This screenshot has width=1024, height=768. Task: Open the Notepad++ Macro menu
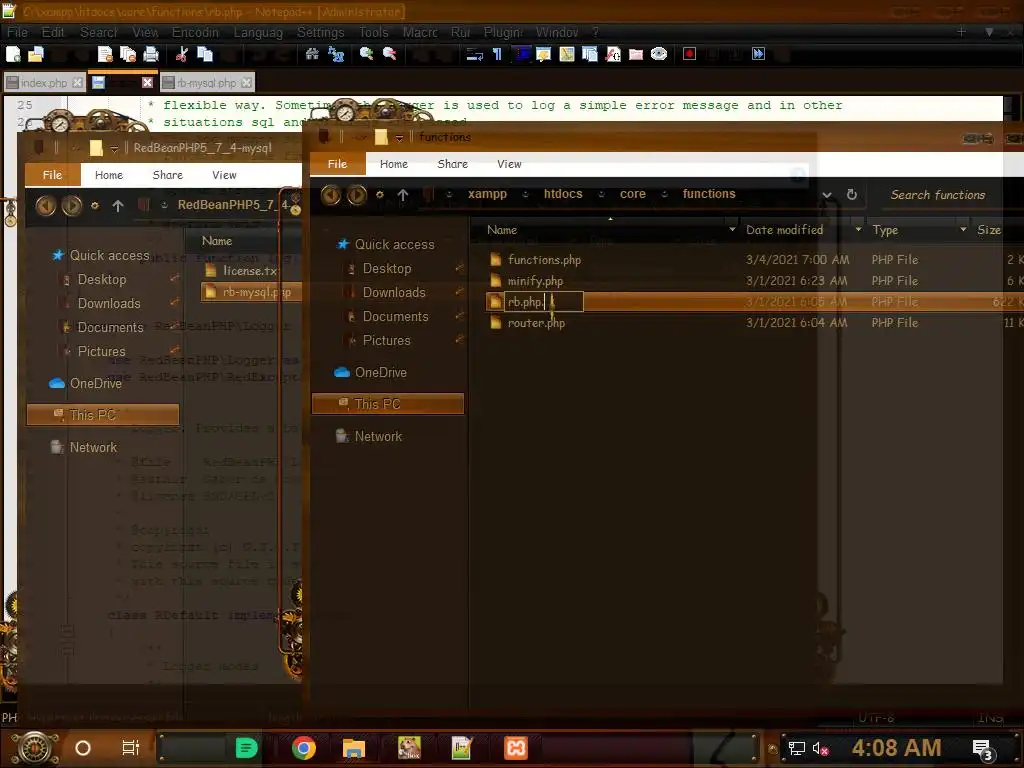420,32
